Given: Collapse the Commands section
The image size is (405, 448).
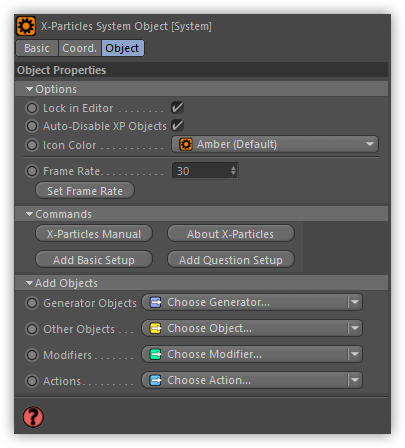Looking at the screenshot, I should pyautogui.click(x=29, y=214).
